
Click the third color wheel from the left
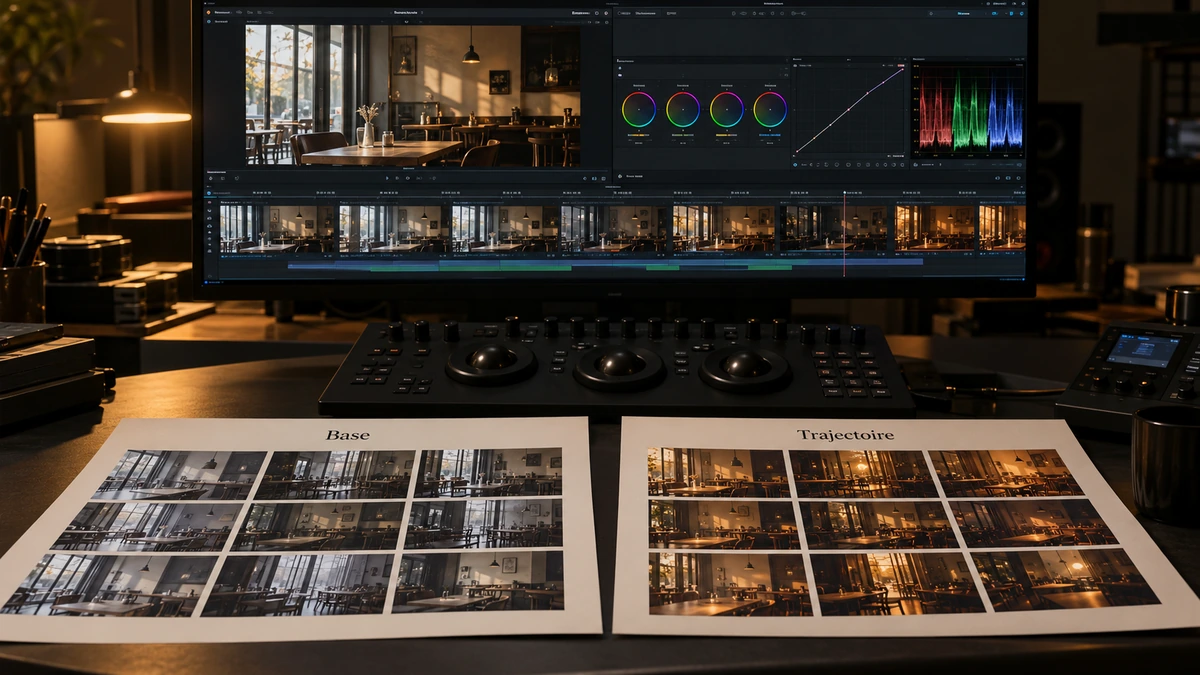[727, 109]
